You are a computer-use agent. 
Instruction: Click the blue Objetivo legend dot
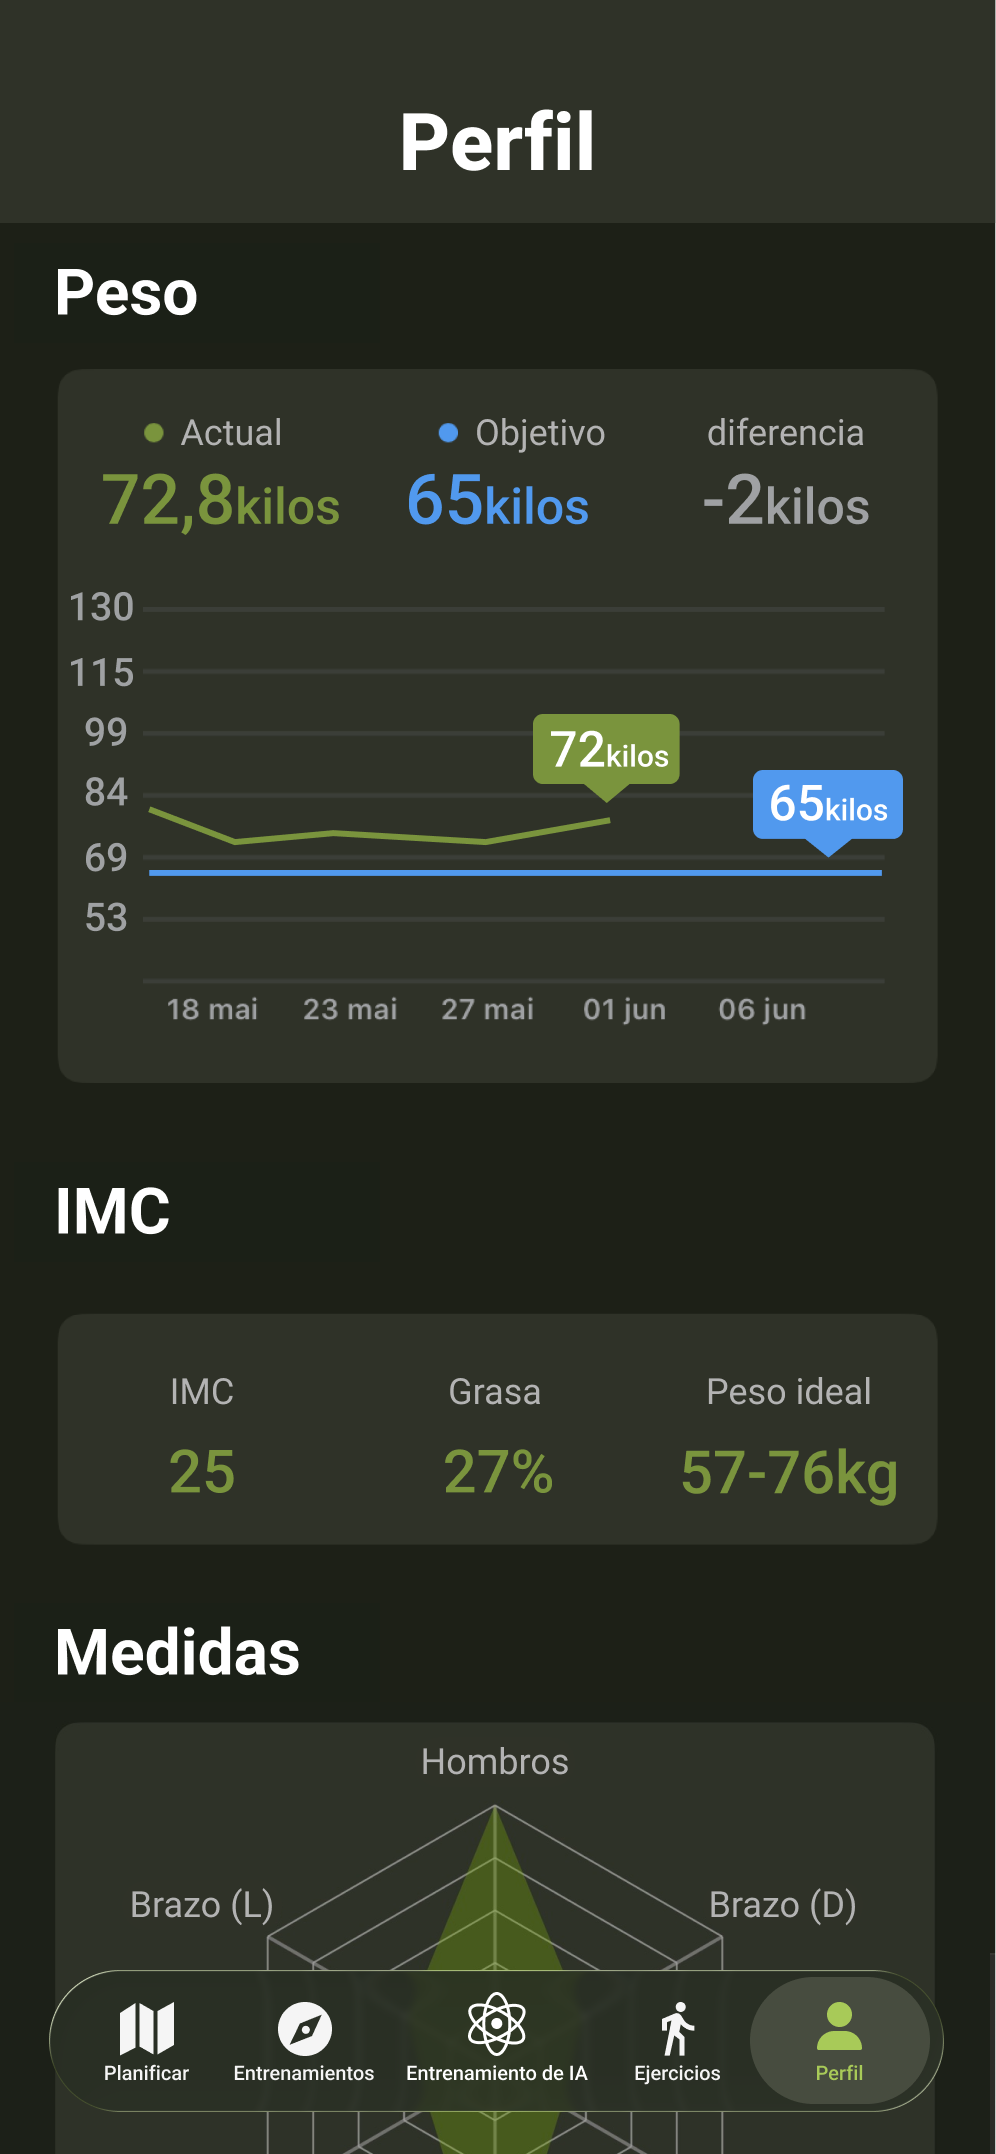click(x=448, y=433)
